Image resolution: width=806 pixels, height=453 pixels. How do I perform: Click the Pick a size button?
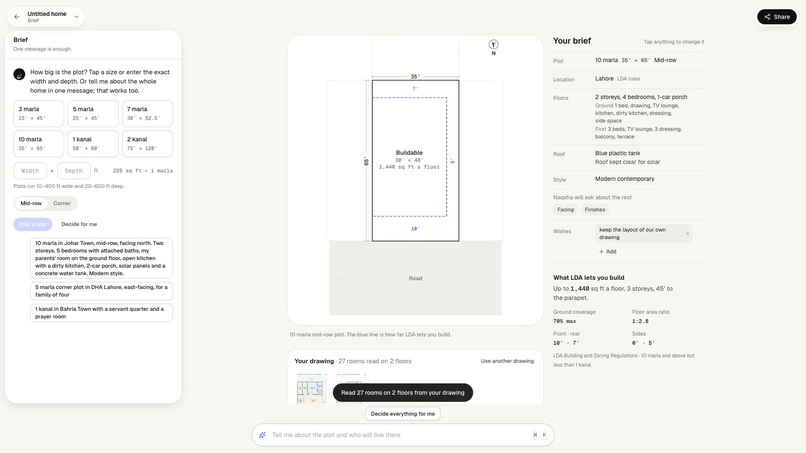[33, 224]
